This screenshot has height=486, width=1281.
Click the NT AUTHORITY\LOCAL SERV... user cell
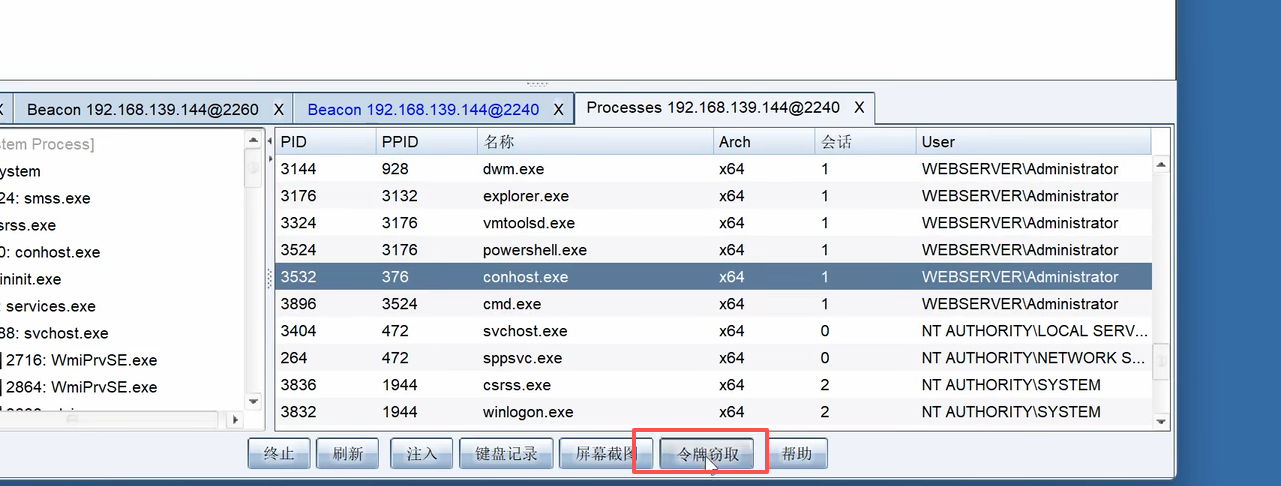pyautogui.click(x=1035, y=331)
